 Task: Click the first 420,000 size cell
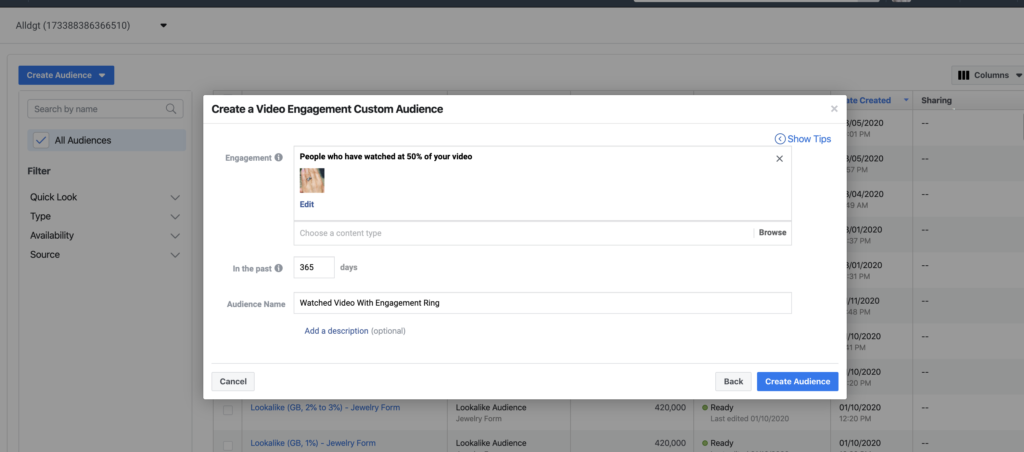pyautogui.click(x=670, y=408)
